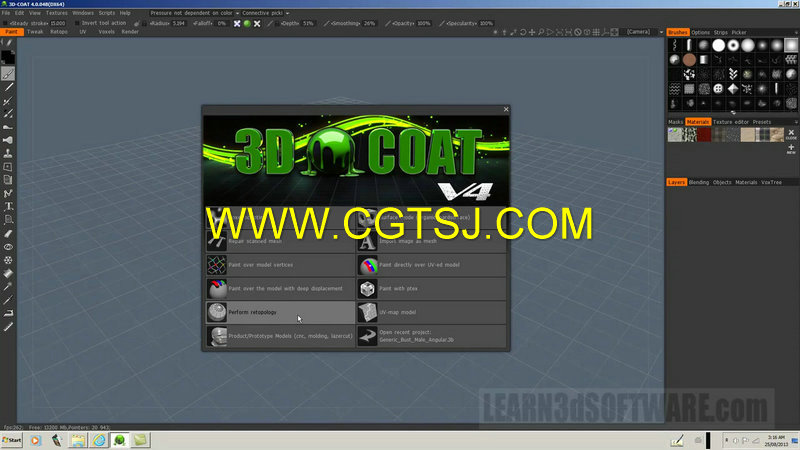Switch to the Tweak room tab
This screenshot has height=450, width=800.
[x=35, y=32]
